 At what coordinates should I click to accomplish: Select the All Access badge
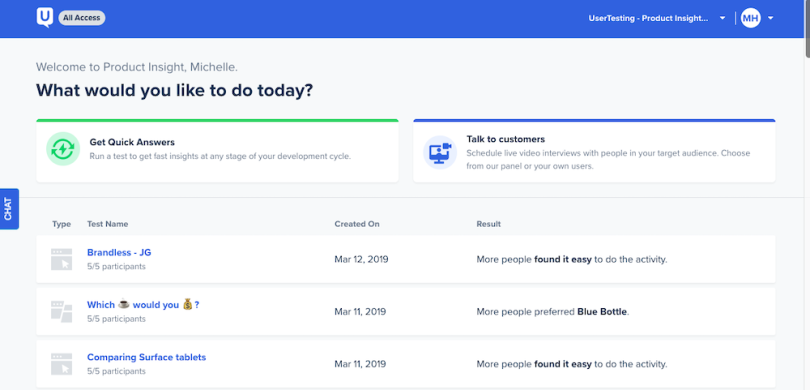click(82, 18)
